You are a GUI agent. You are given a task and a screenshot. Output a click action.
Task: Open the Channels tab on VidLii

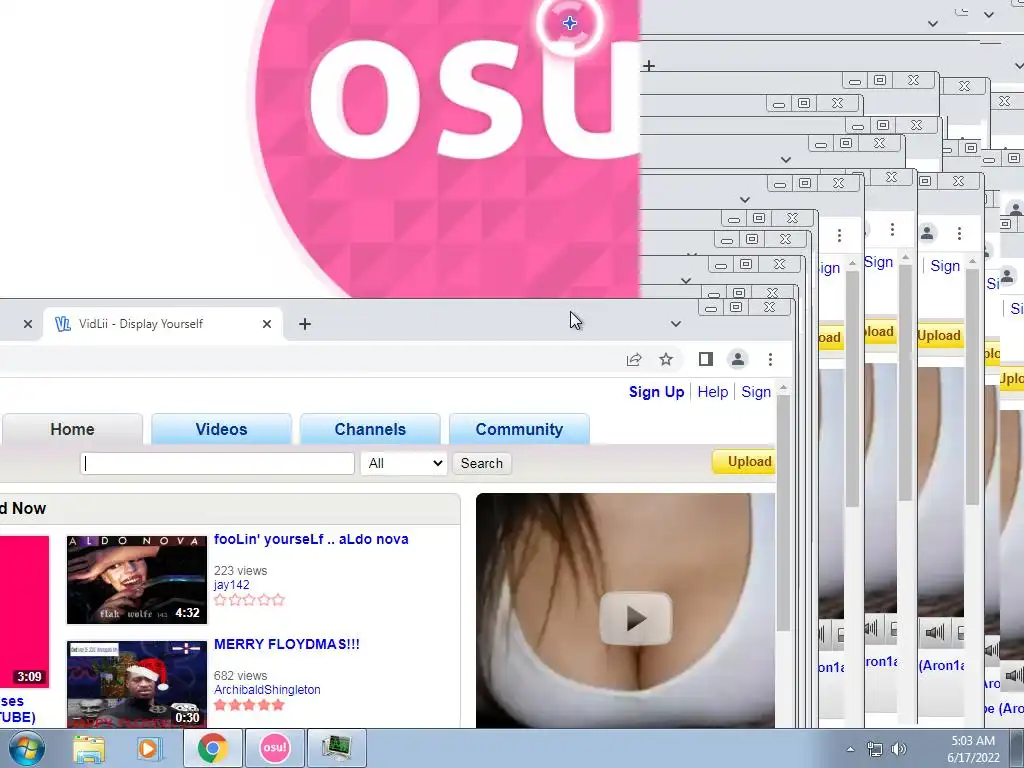[370, 429]
